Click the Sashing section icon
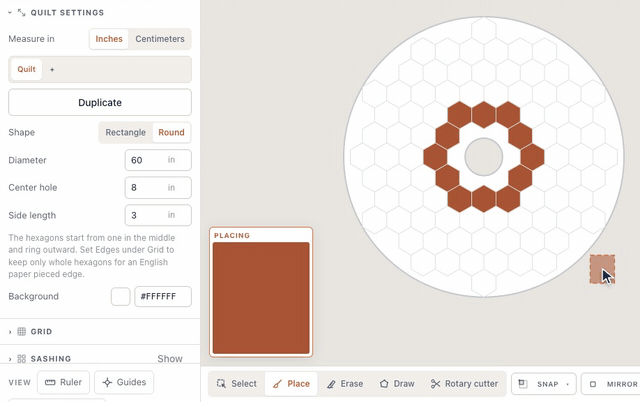Viewport: 640px width, 402px height. pos(22,359)
